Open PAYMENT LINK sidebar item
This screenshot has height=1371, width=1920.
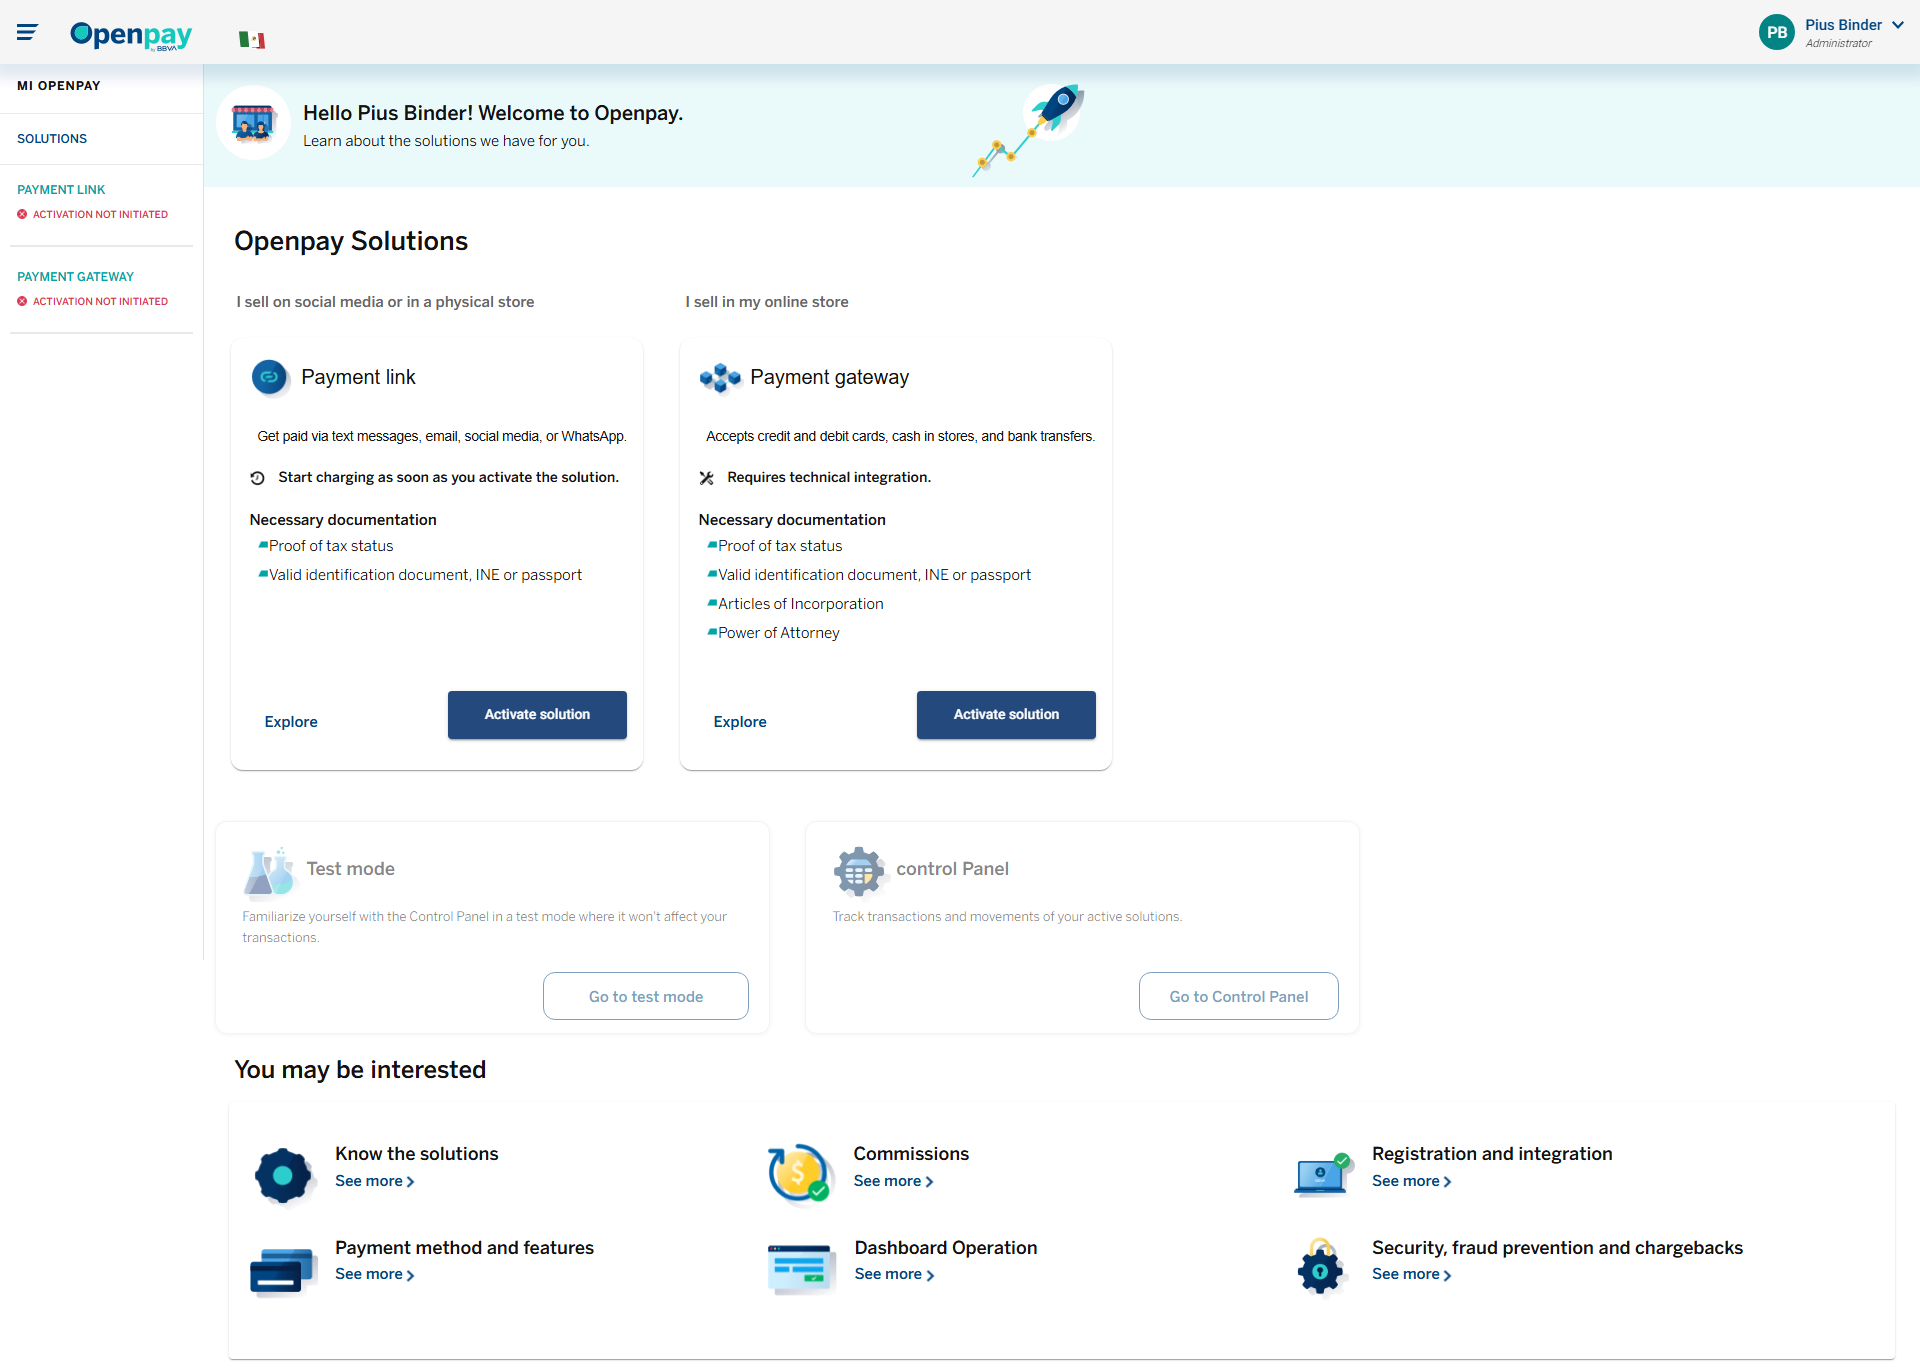pos(61,190)
